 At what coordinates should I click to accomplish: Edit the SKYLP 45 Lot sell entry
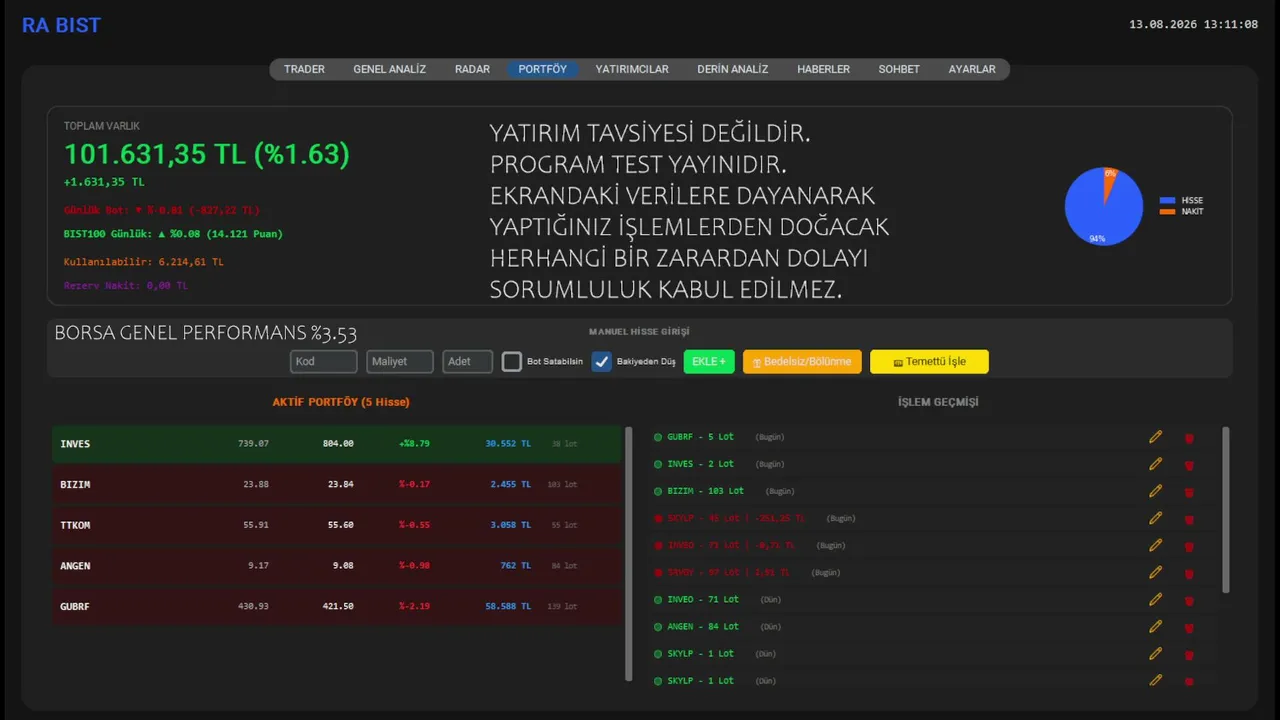1156,518
